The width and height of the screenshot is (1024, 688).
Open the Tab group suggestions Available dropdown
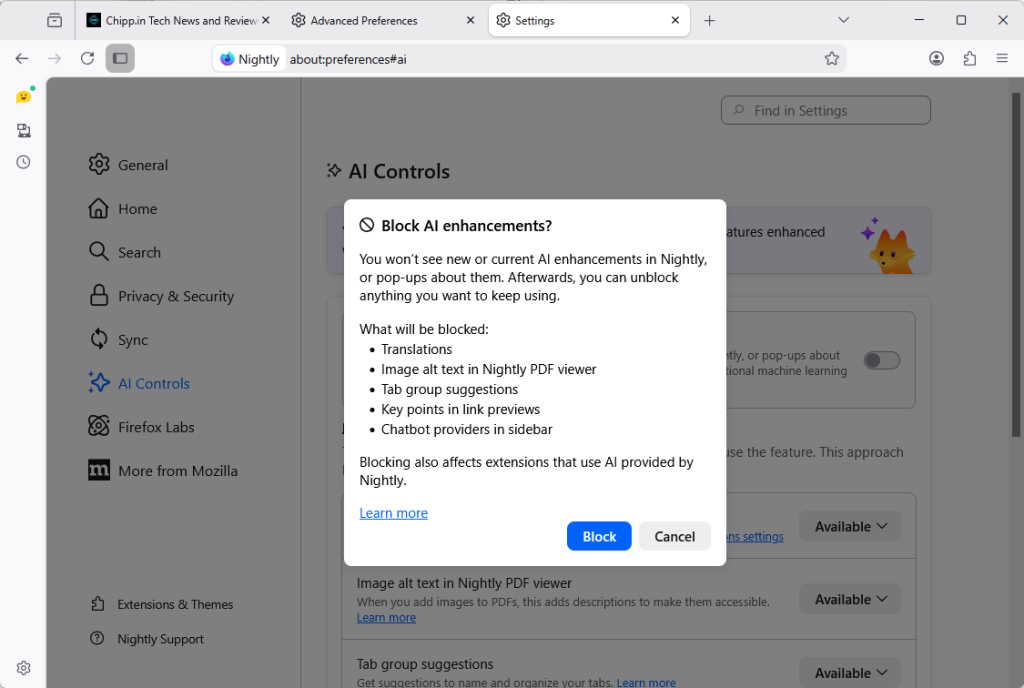coord(849,673)
